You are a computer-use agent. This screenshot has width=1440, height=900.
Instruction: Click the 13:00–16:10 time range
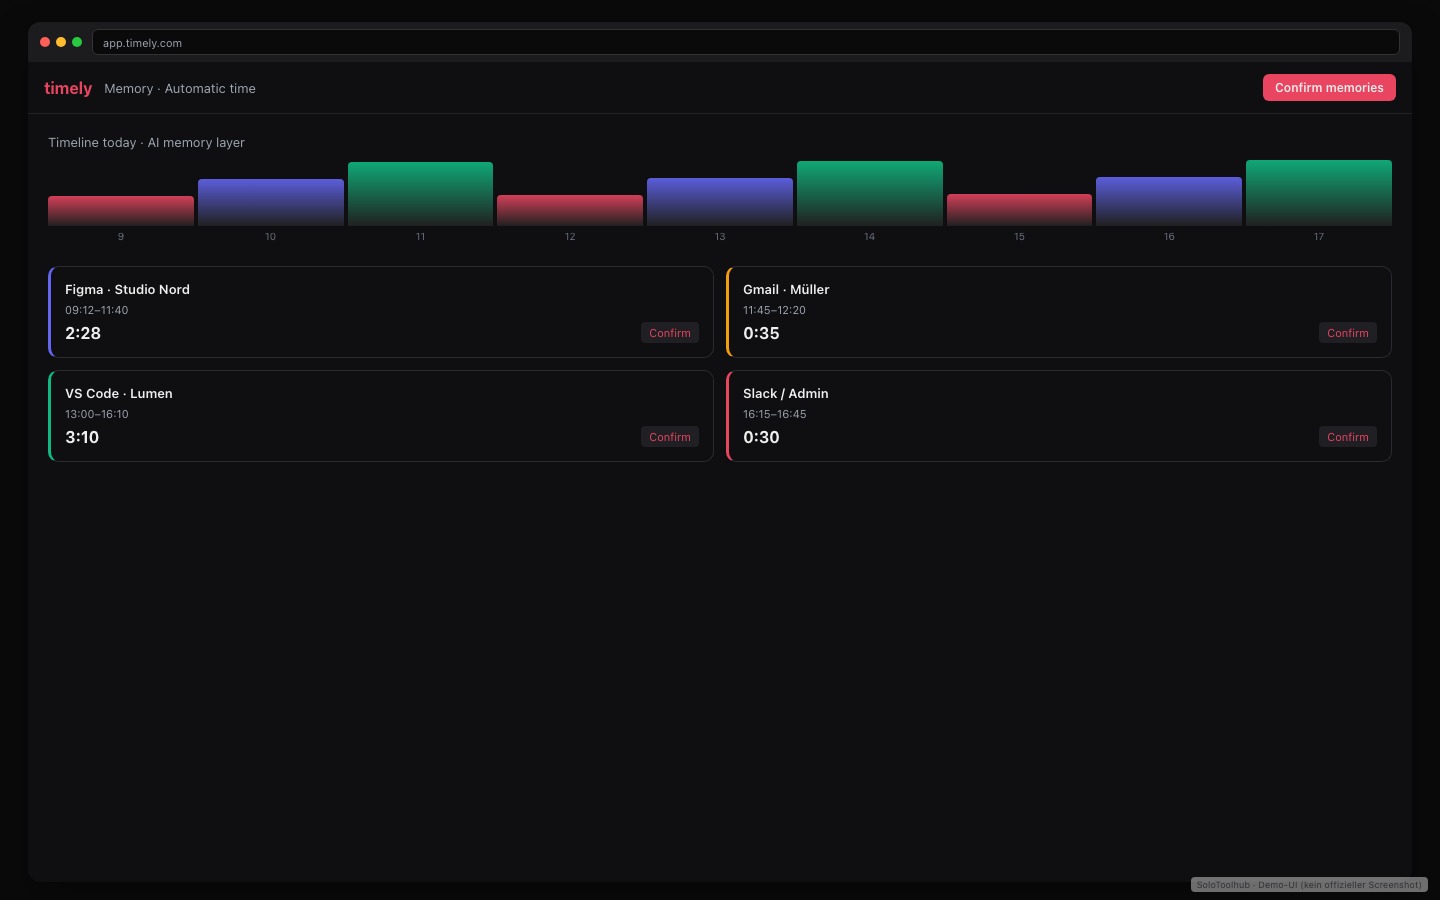[97, 414]
